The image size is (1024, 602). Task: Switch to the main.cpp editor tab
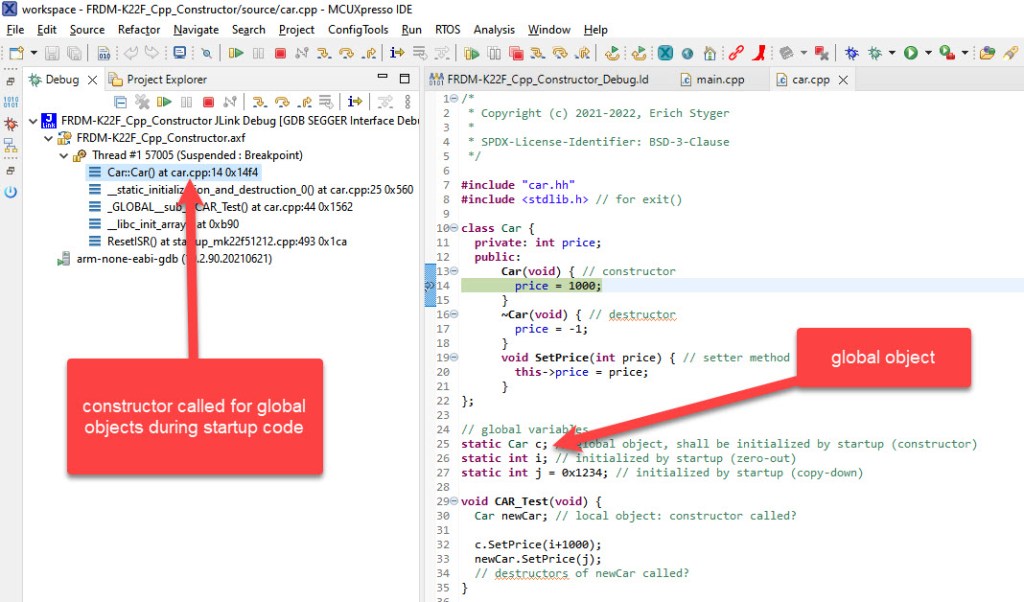pyautogui.click(x=719, y=80)
